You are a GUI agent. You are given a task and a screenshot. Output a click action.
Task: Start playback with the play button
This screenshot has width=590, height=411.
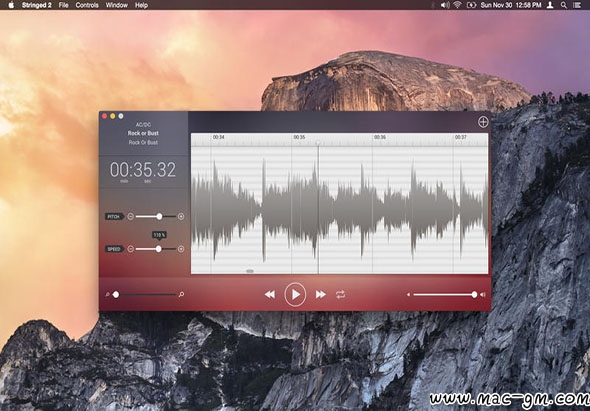click(x=295, y=294)
